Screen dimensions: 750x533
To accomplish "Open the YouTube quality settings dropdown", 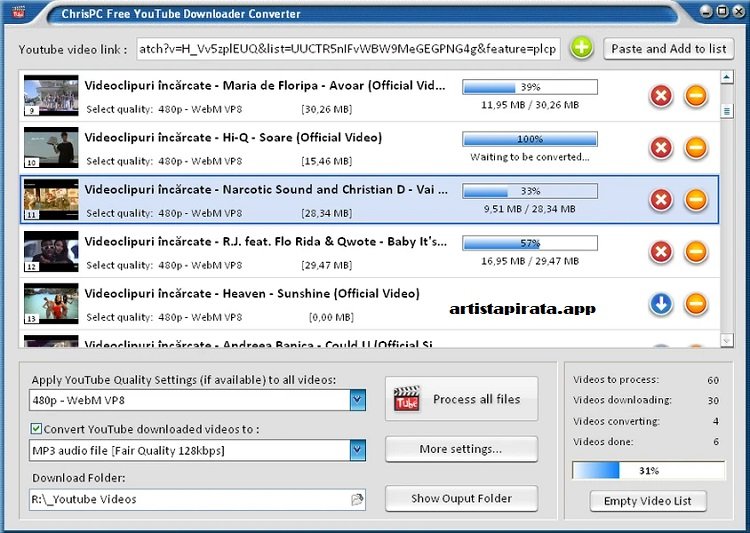I will point(357,400).
